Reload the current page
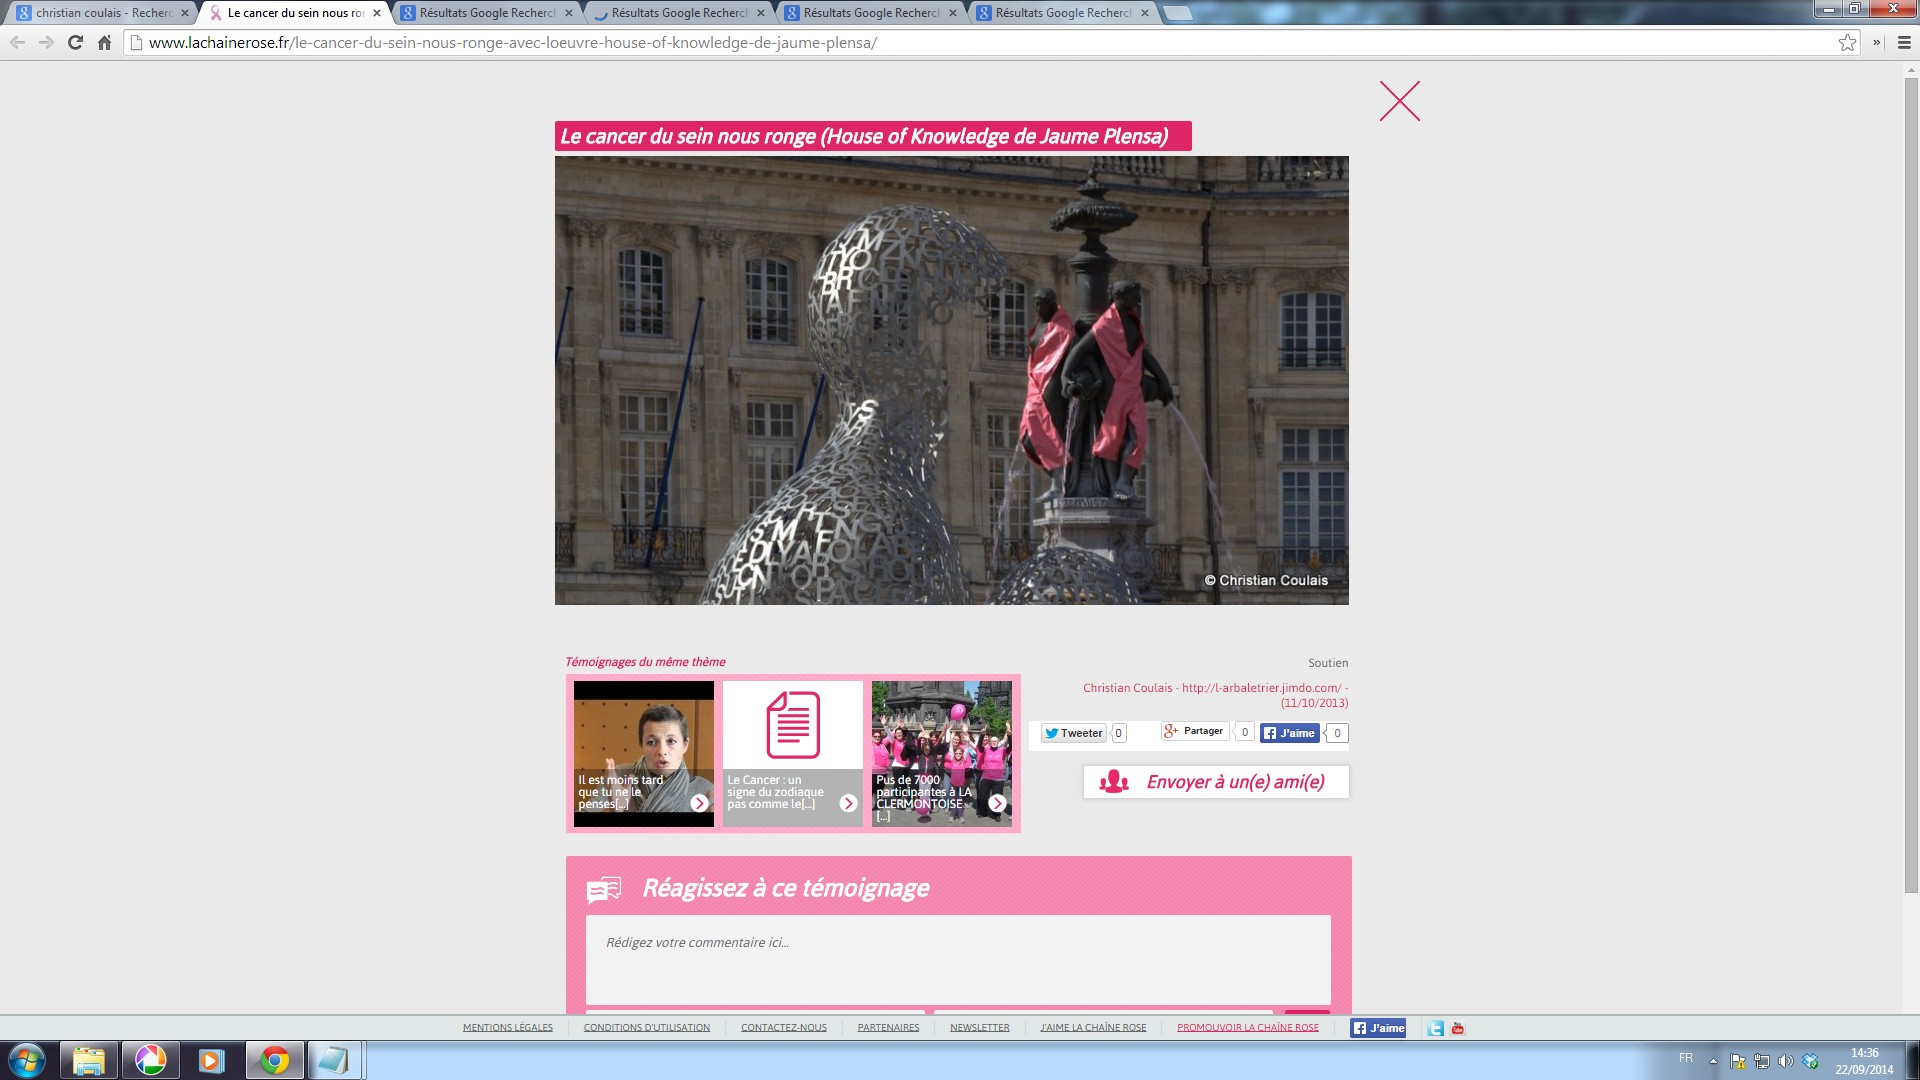 (x=75, y=42)
